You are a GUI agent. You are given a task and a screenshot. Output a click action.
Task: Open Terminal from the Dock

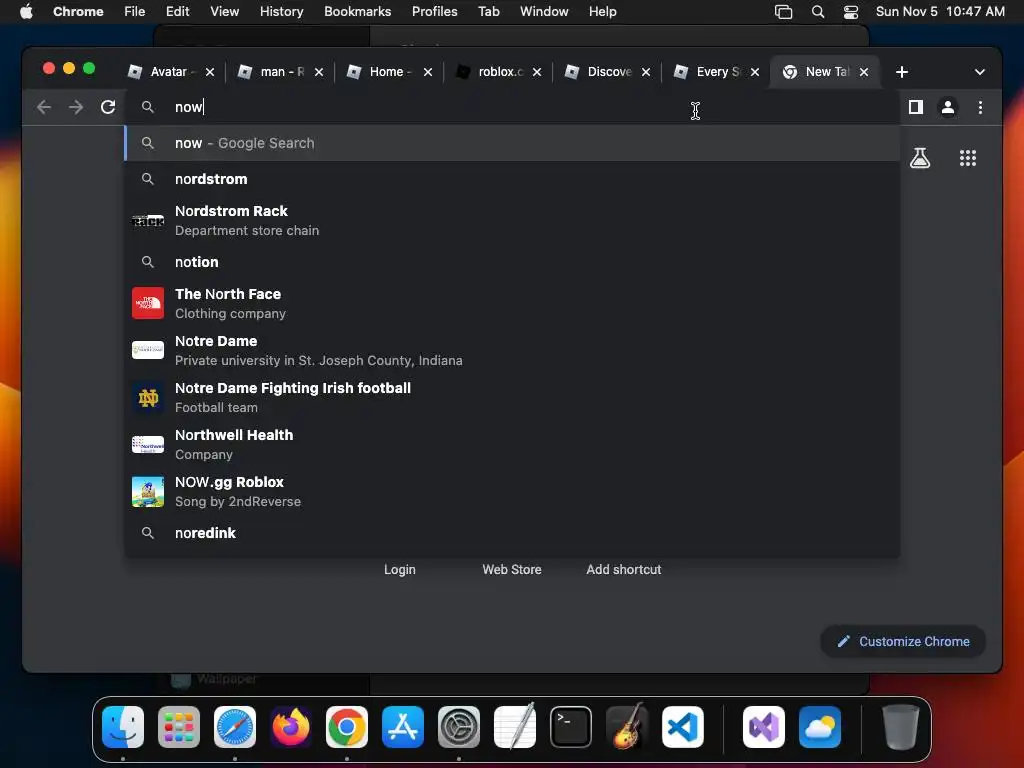[x=571, y=727]
